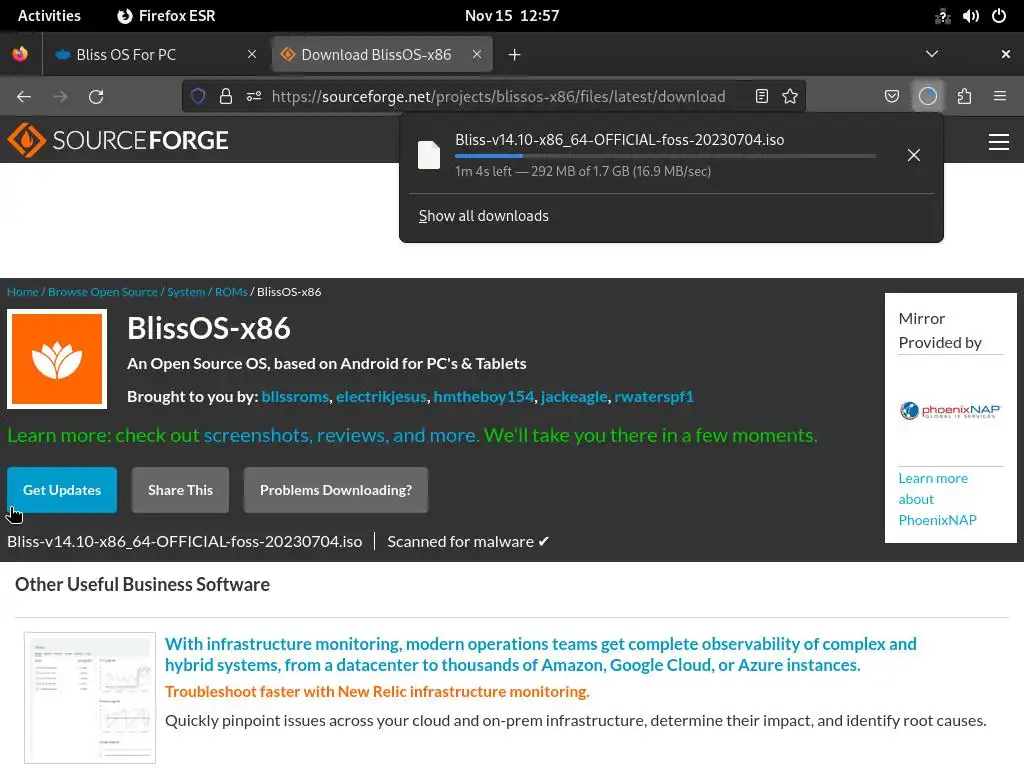The height and width of the screenshot is (768, 1024).
Task: Select the Download BlissOS-x86 tab
Action: [x=382, y=55]
